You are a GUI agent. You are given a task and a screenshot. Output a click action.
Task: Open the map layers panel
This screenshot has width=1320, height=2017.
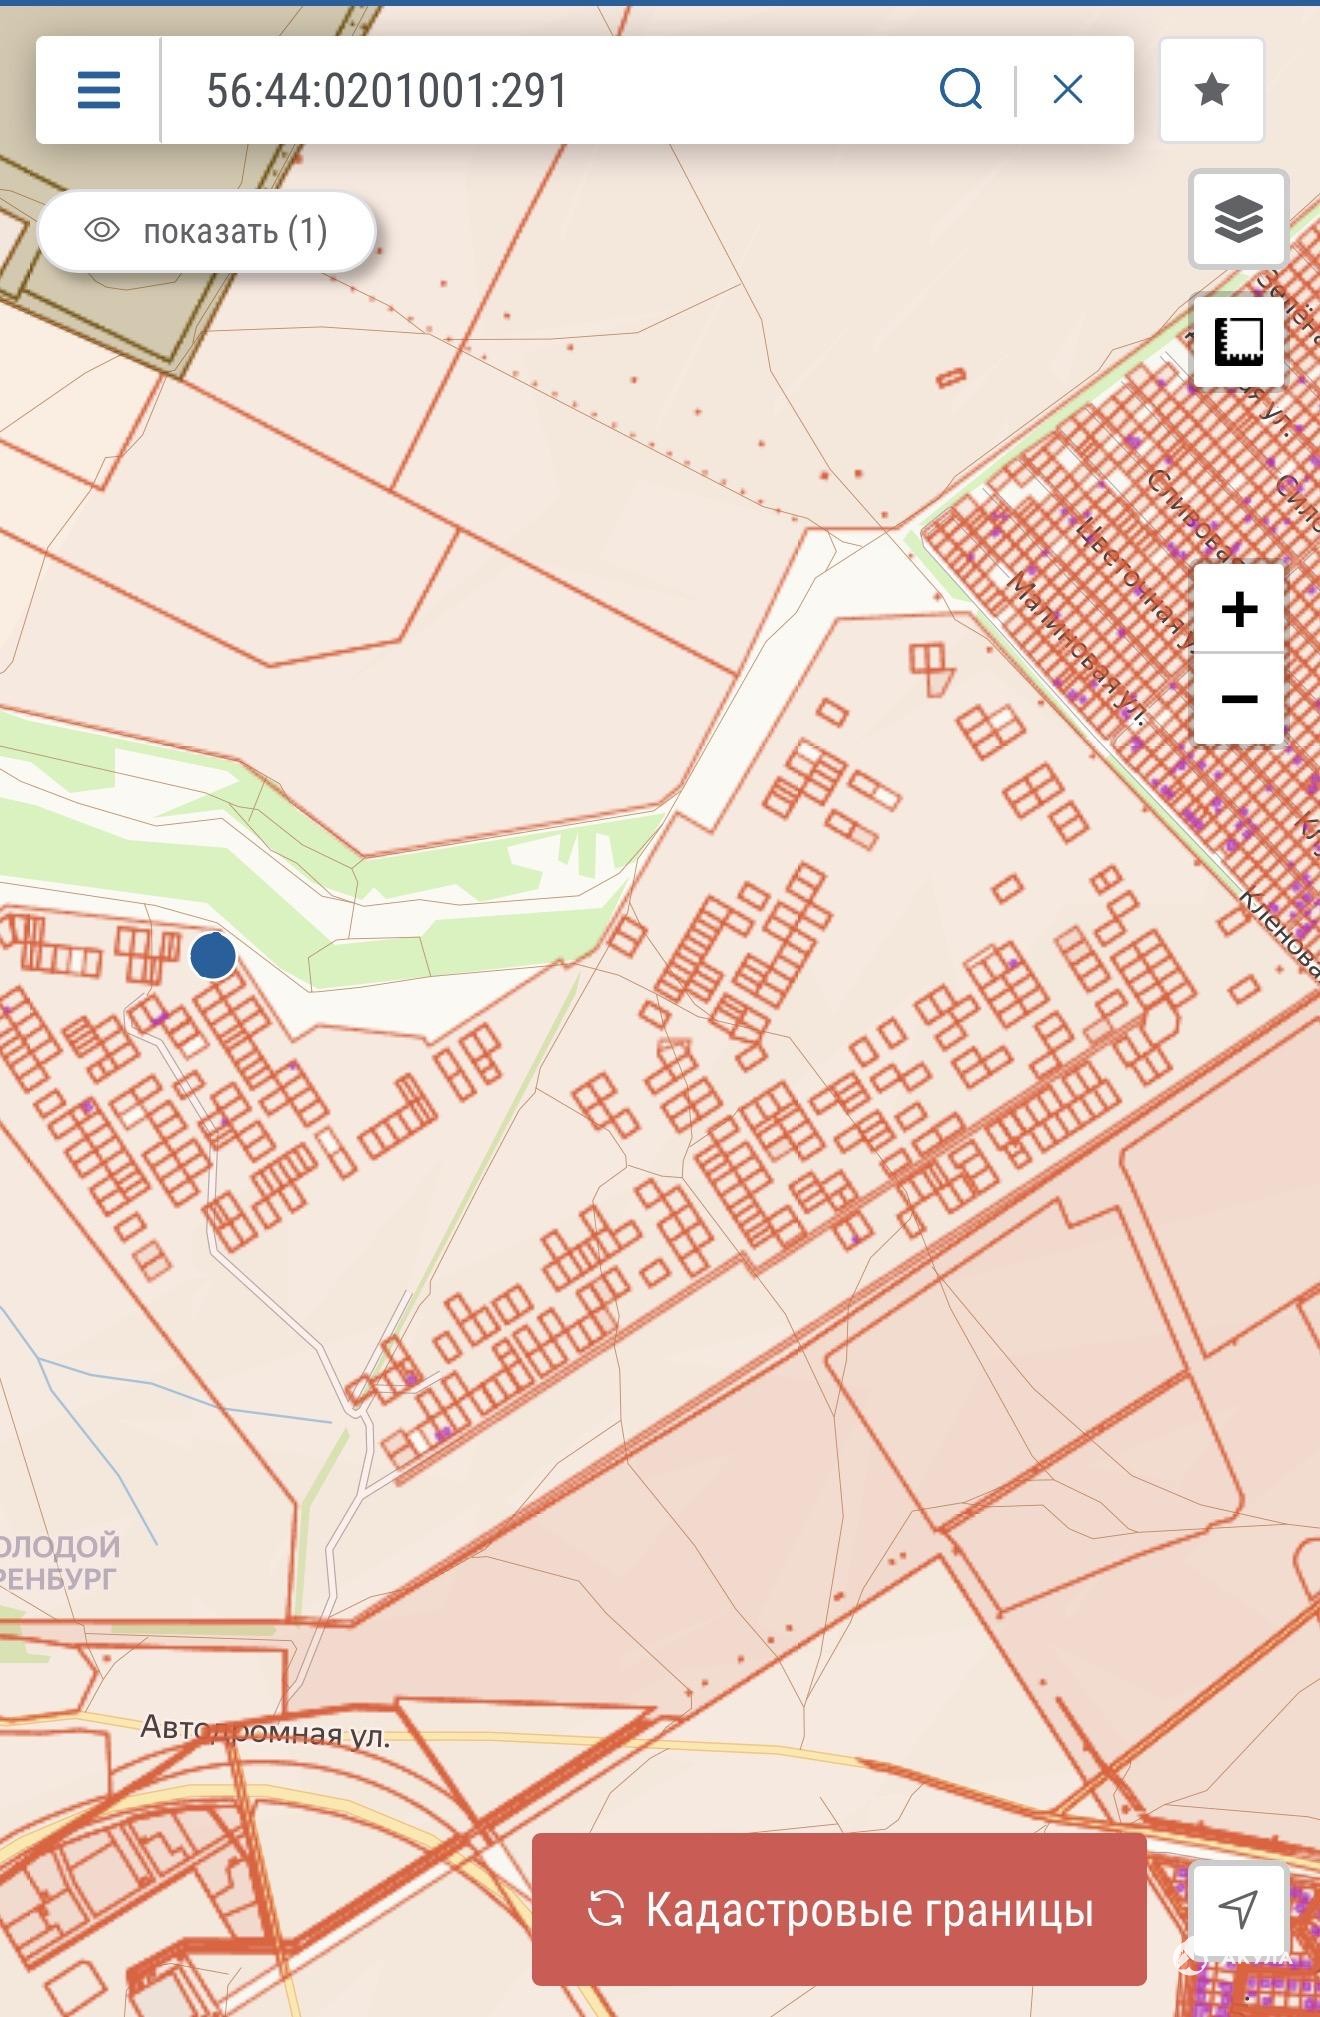coord(1238,219)
